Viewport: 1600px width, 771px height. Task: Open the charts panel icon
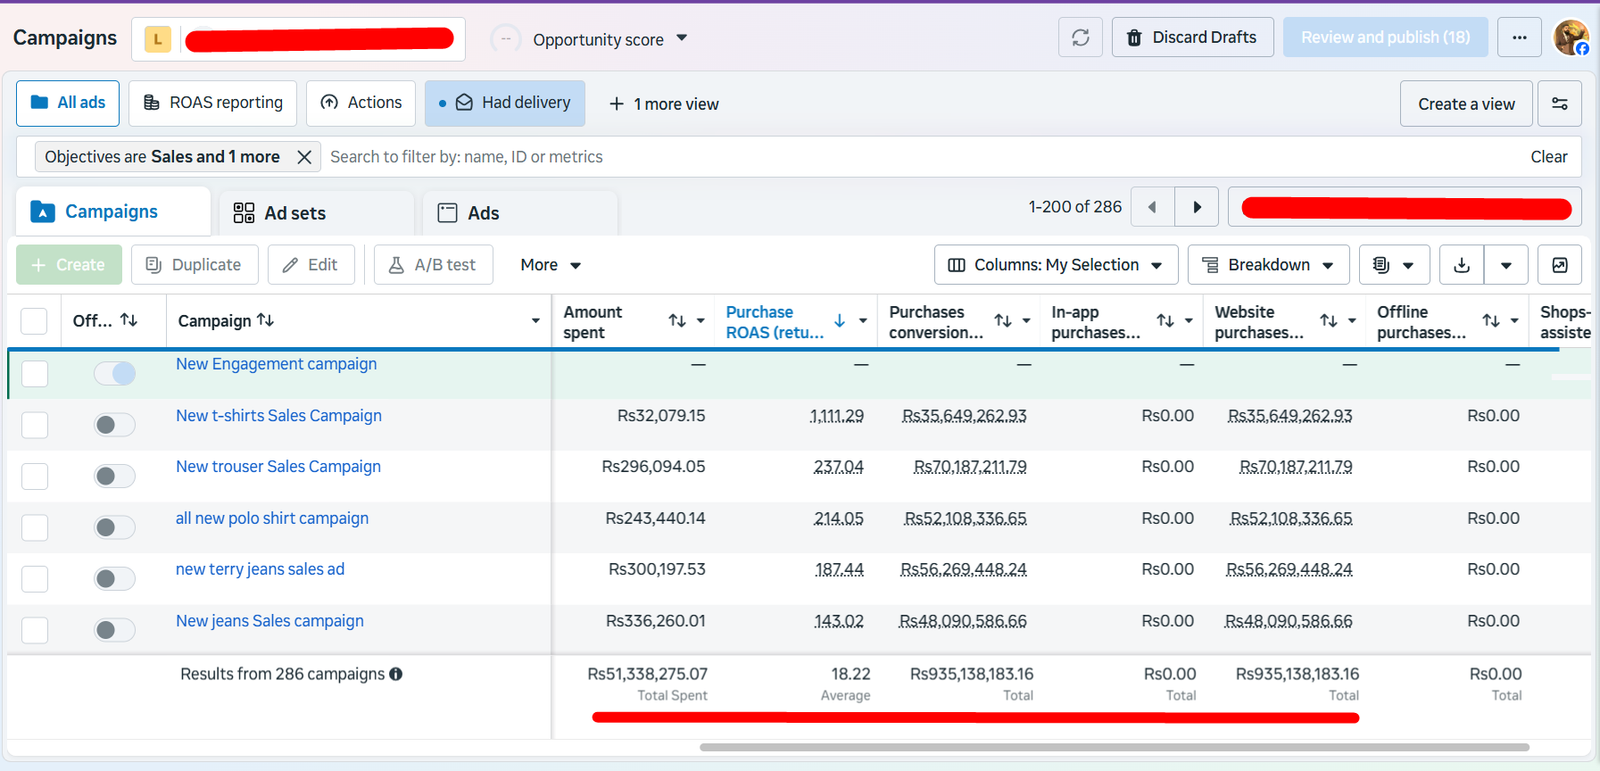1559,265
